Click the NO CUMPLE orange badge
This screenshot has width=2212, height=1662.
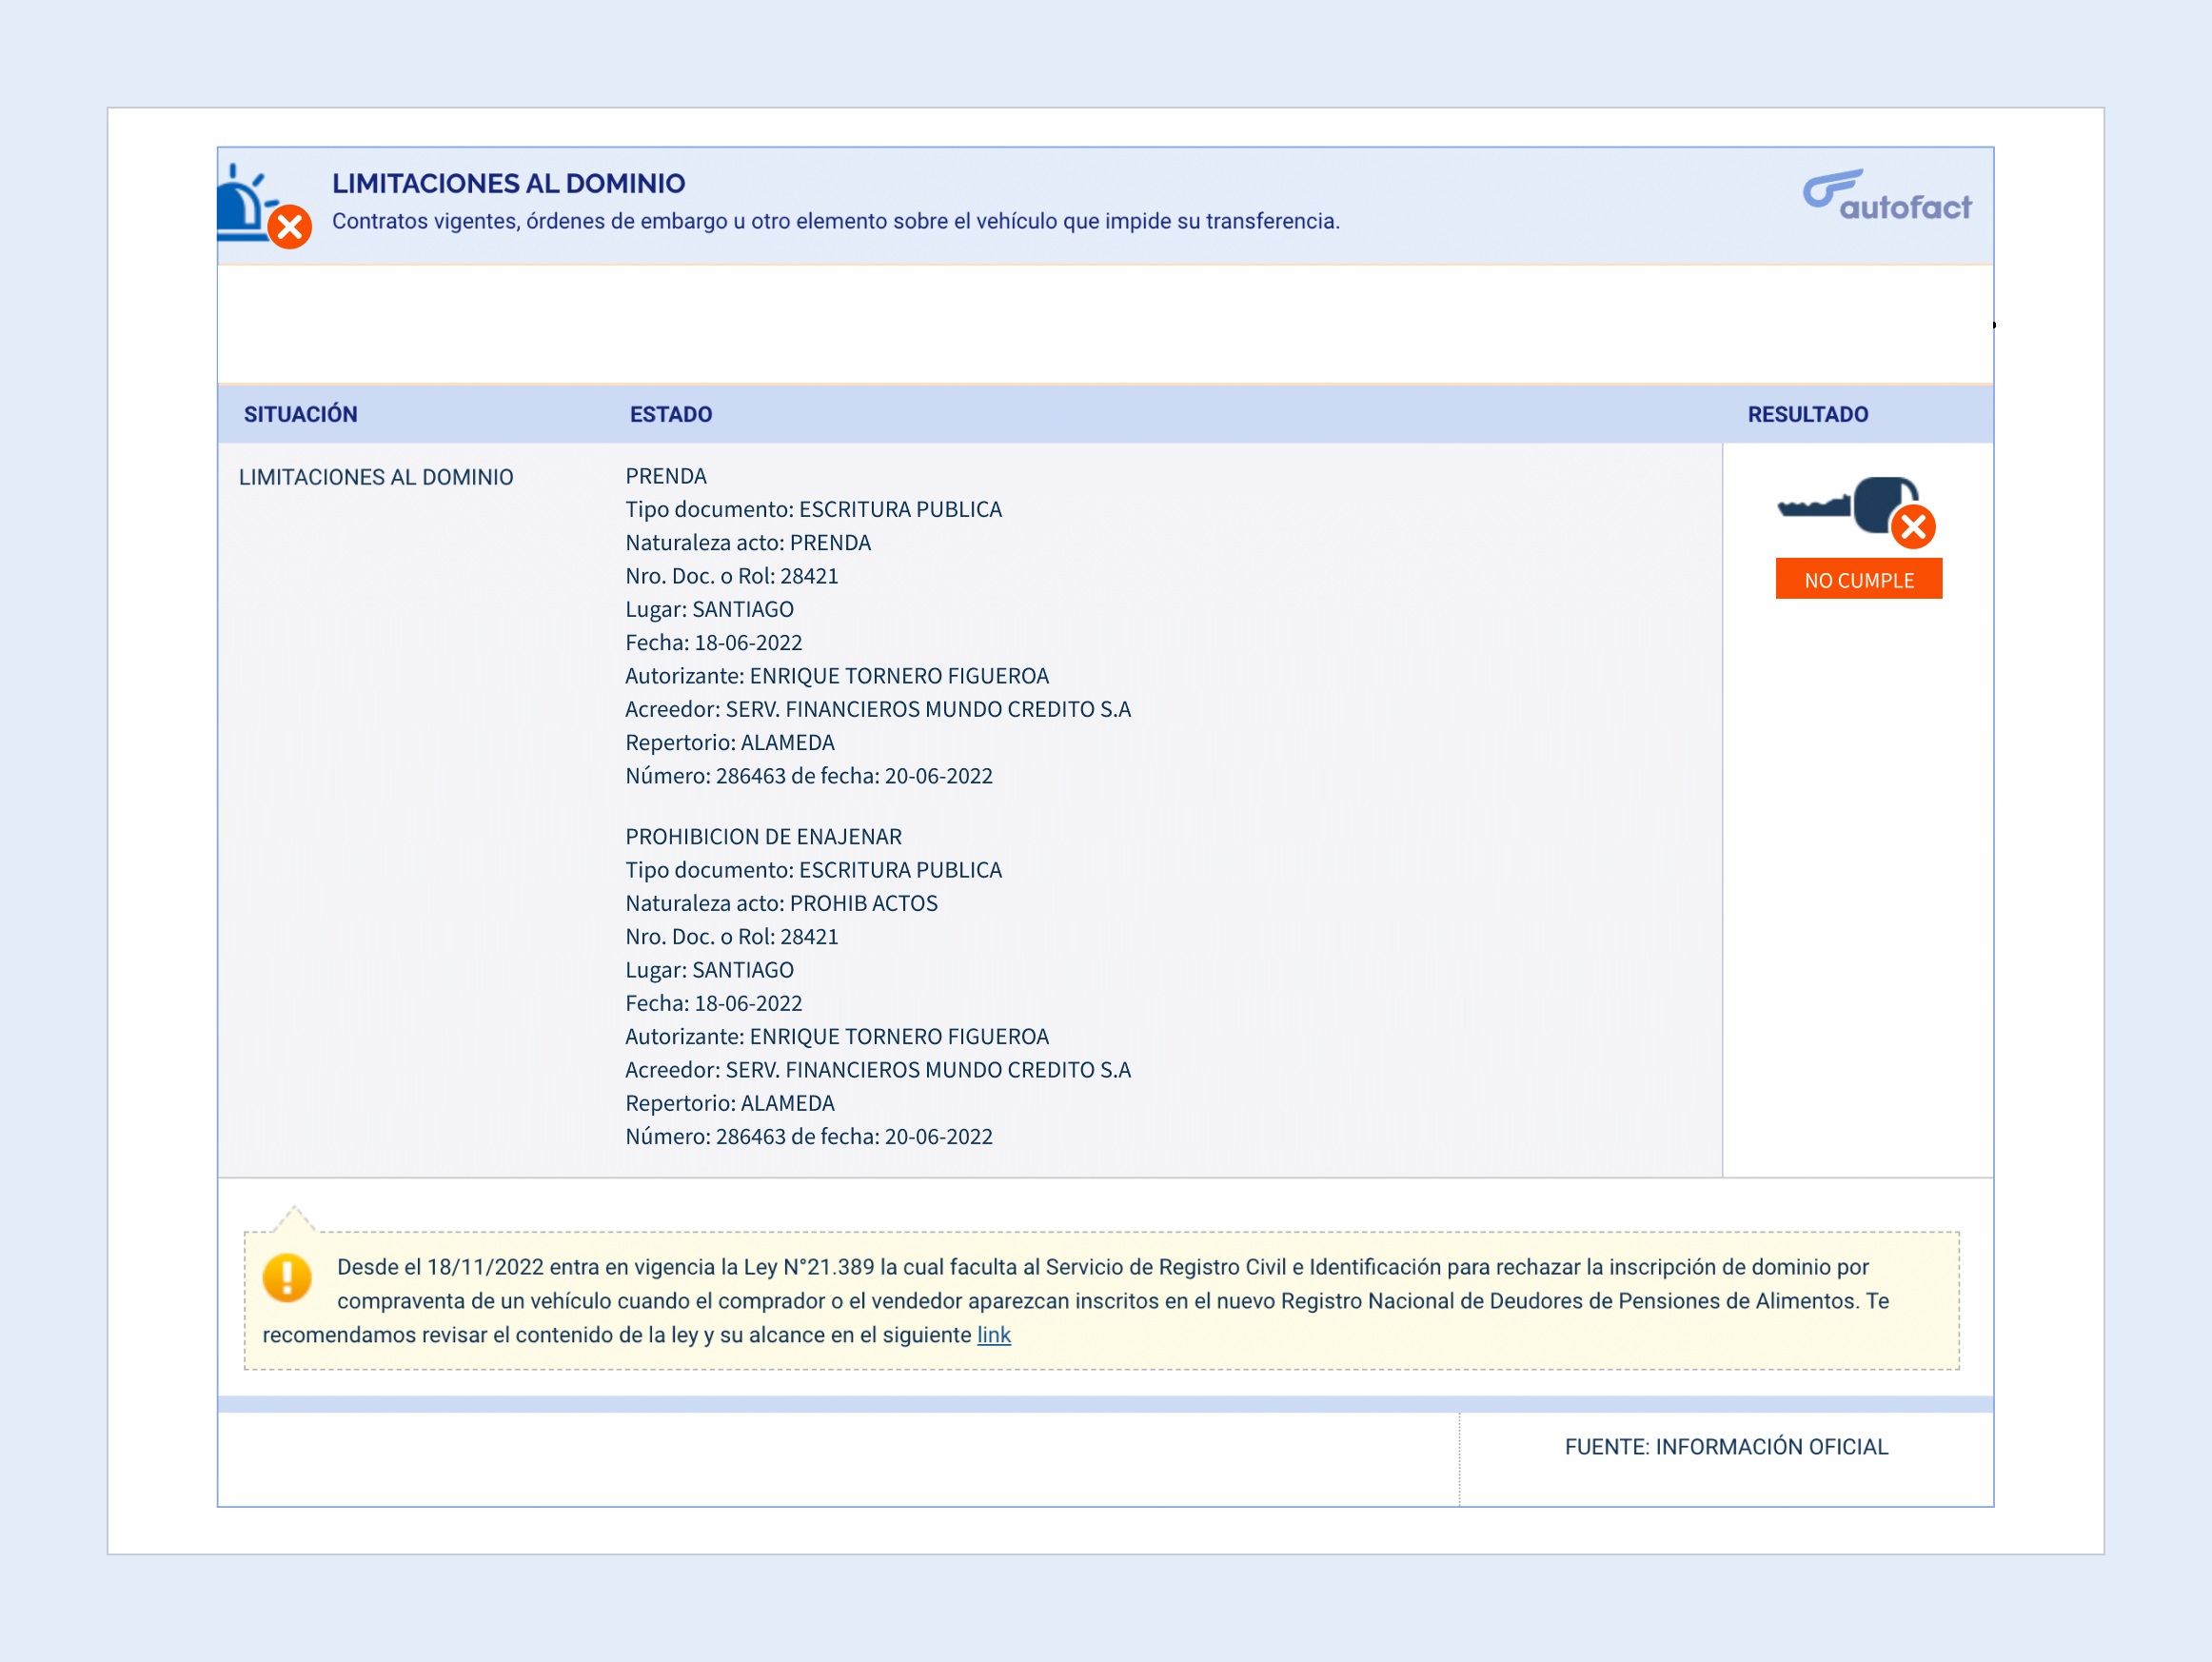[x=1858, y=580]
